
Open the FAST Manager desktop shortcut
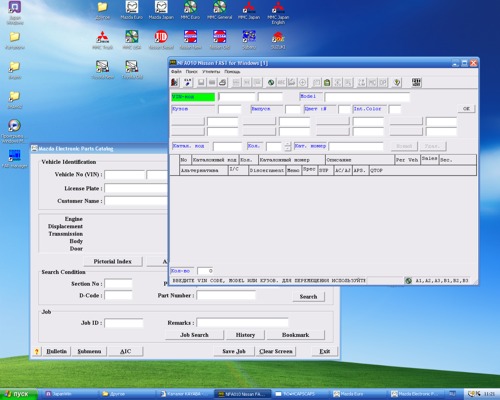15,159
